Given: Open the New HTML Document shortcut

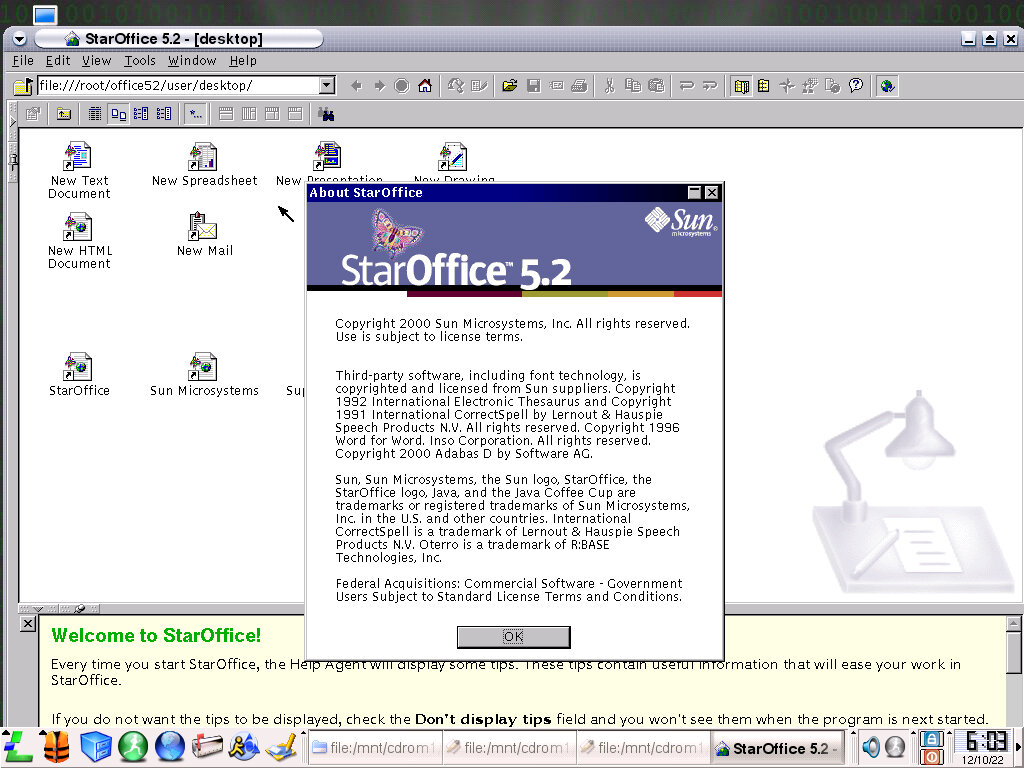Looking at the screenshot, I should point(79,228).
